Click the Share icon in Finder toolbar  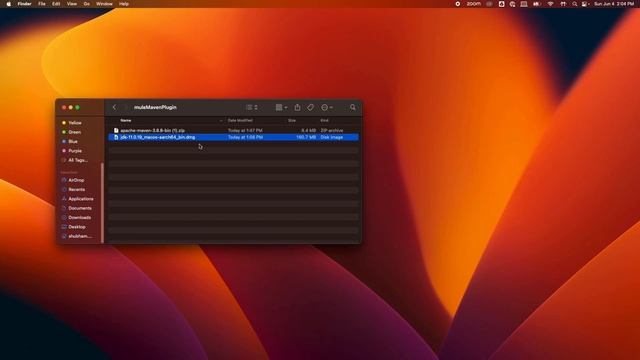tap(297, 107)
